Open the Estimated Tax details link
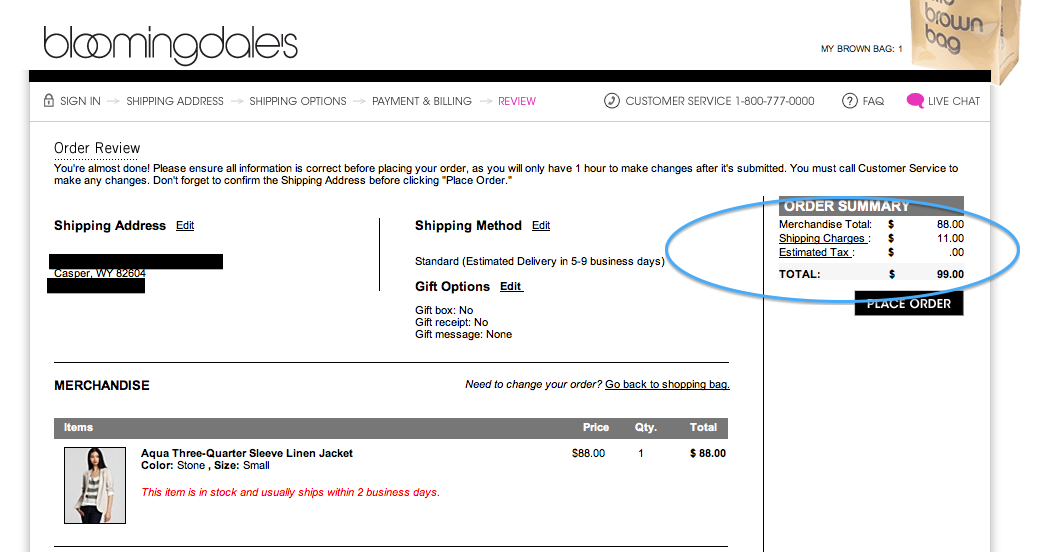 pos(815,253)
